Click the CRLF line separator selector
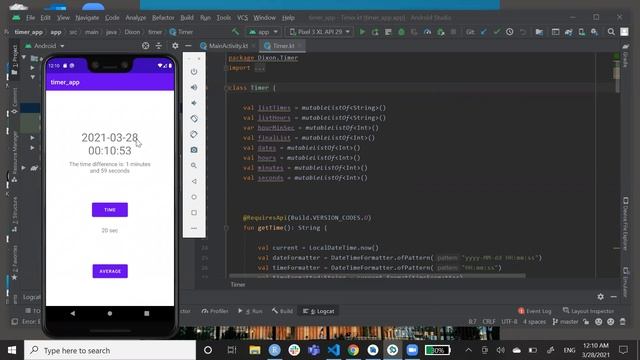The height and width of the screenshot is (360, 640). tap(489, 322)
